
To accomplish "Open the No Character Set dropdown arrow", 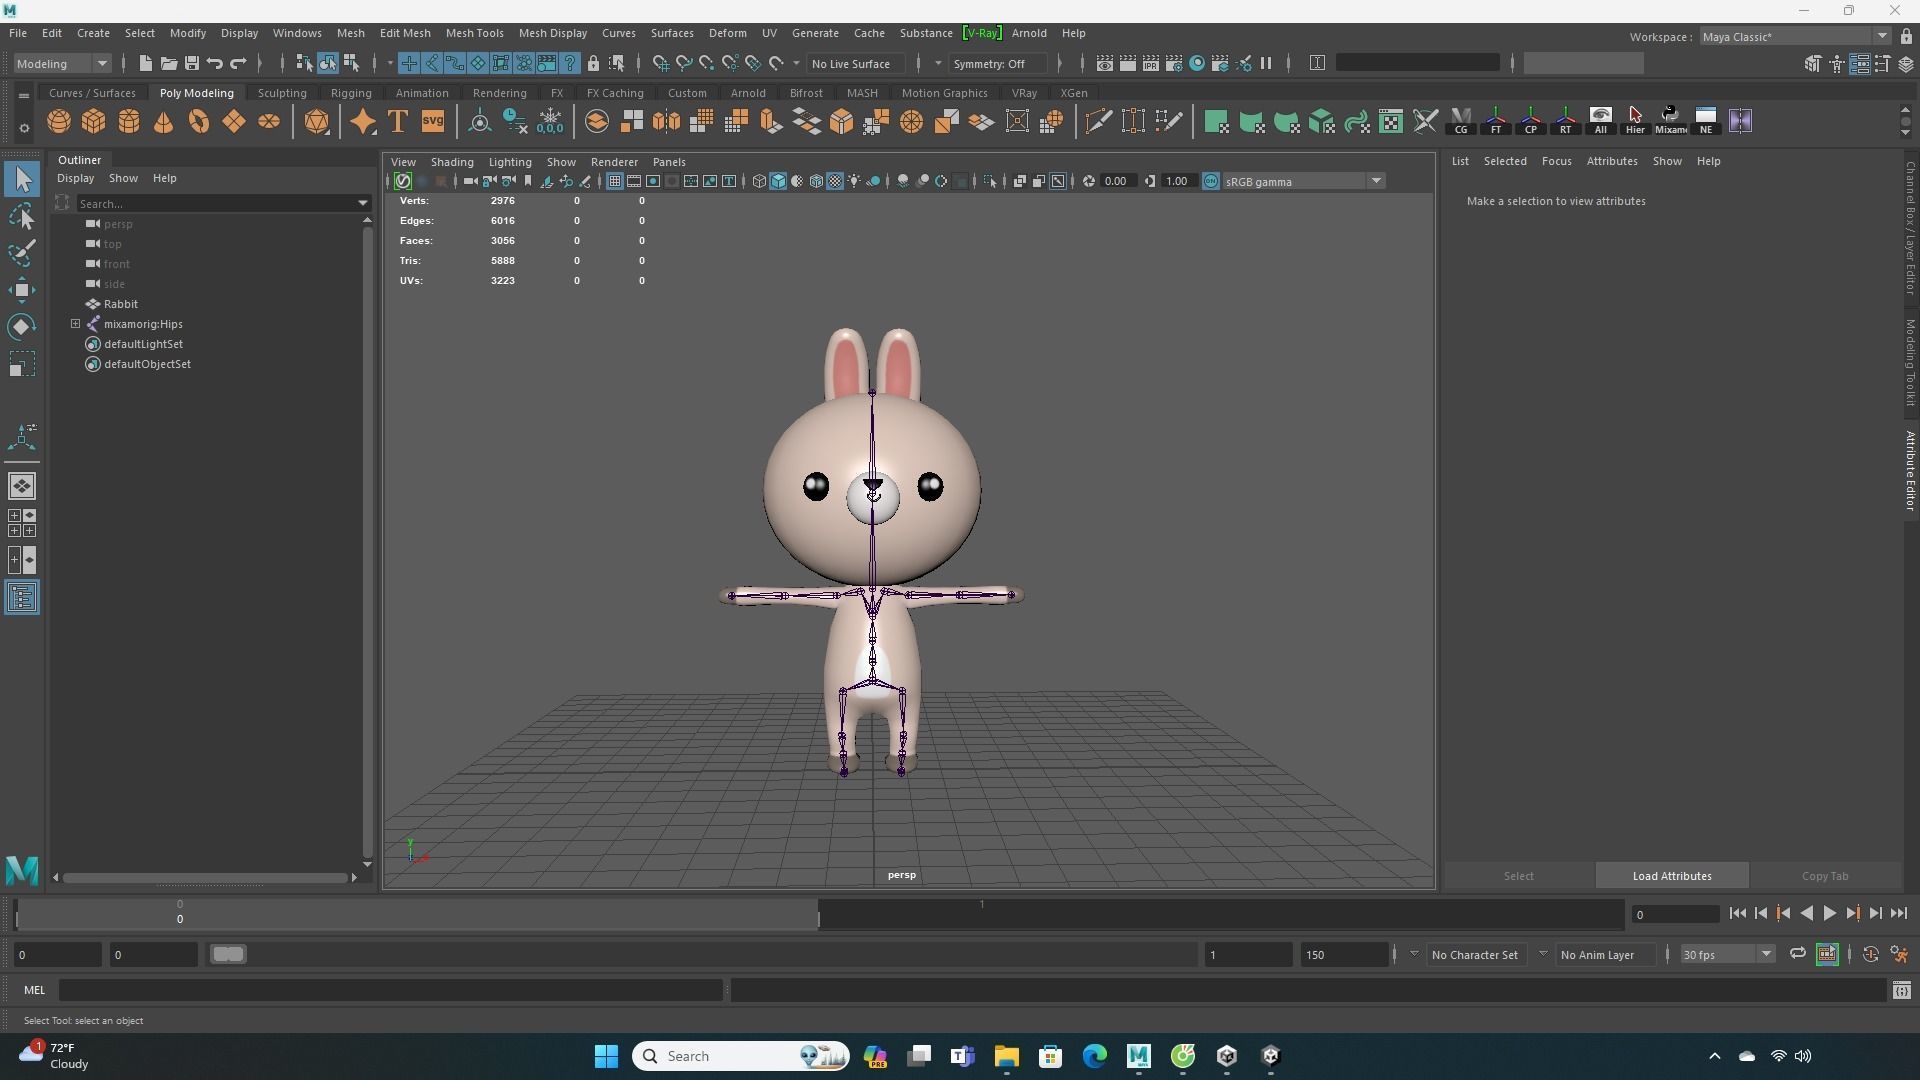I will tap(1414, 954).
